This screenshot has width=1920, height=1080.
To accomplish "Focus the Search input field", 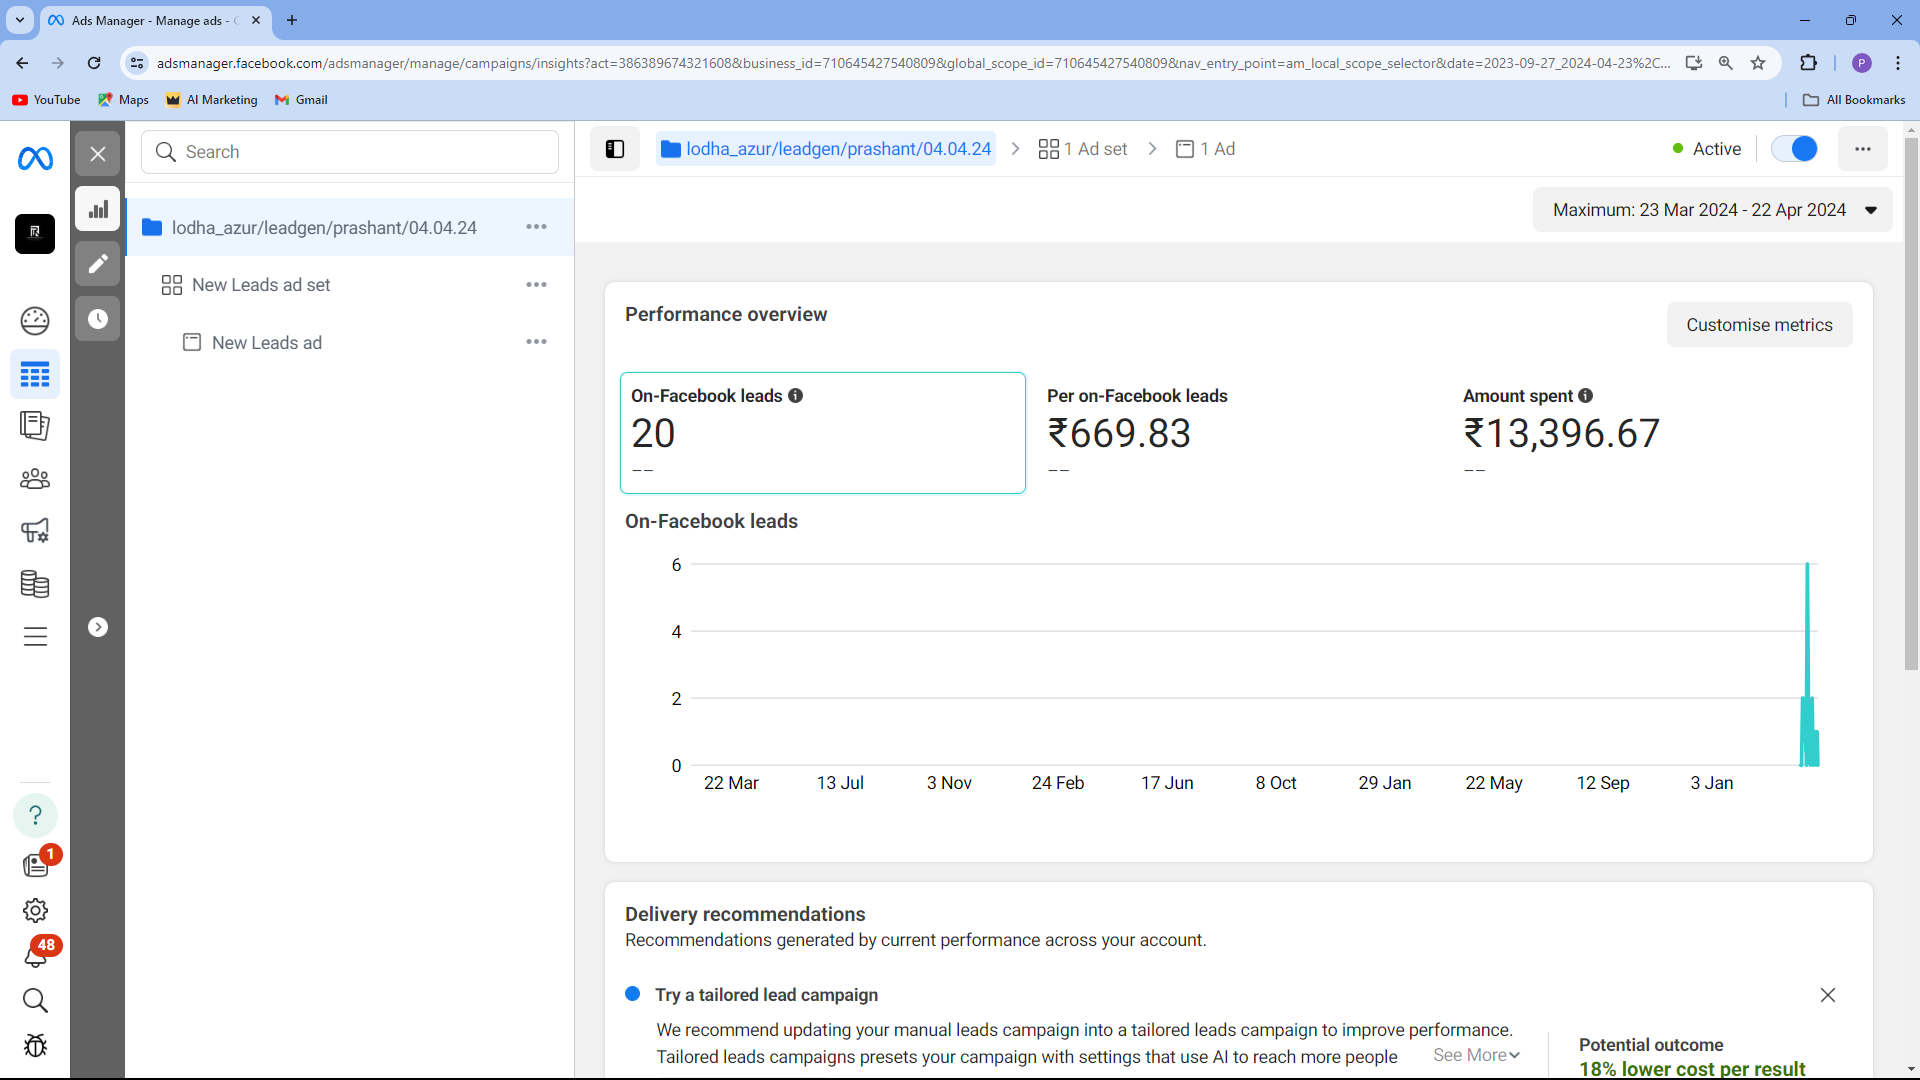I will (x=350, y=152).
